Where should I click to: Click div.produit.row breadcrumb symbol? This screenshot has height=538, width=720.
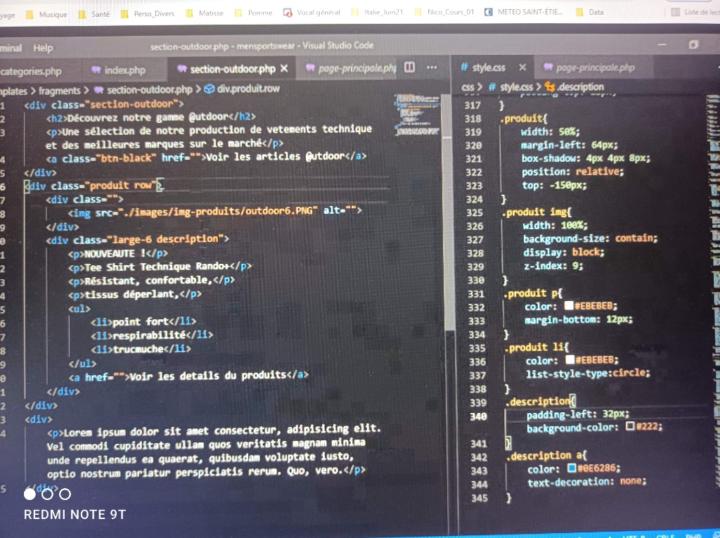[x=242, y=89]
